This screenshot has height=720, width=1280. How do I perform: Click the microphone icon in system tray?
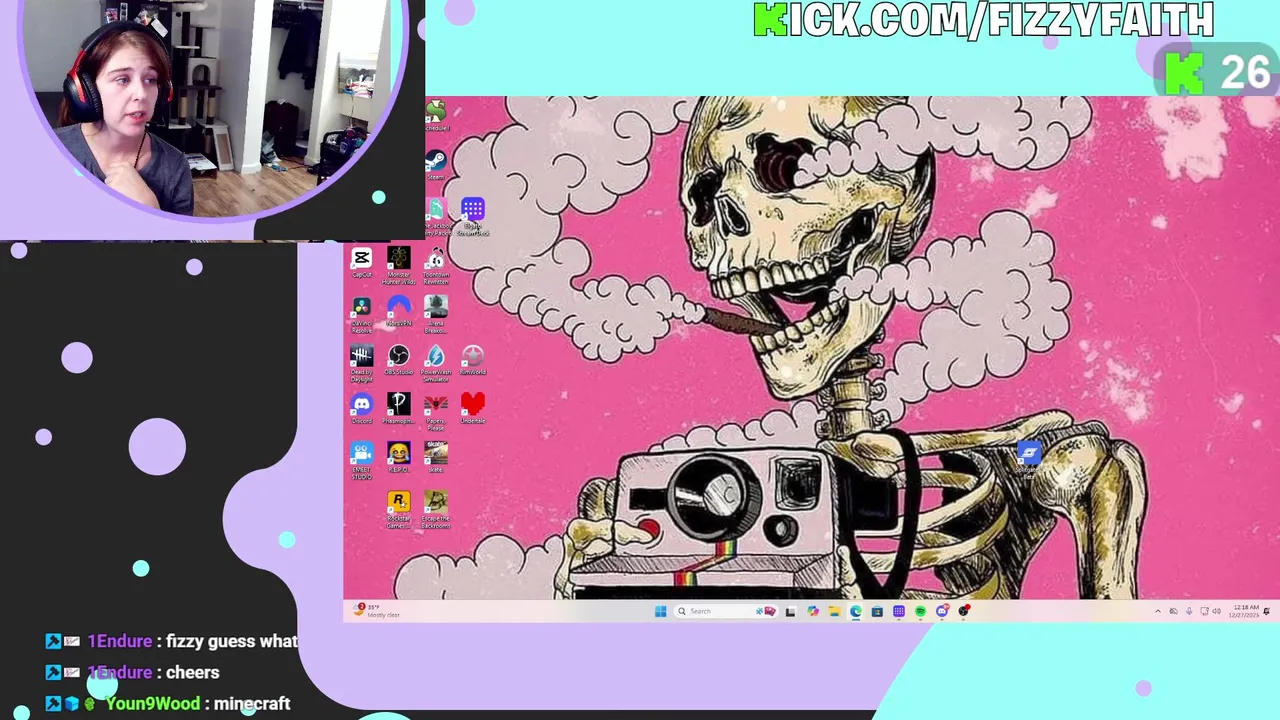pos(1189,611)
